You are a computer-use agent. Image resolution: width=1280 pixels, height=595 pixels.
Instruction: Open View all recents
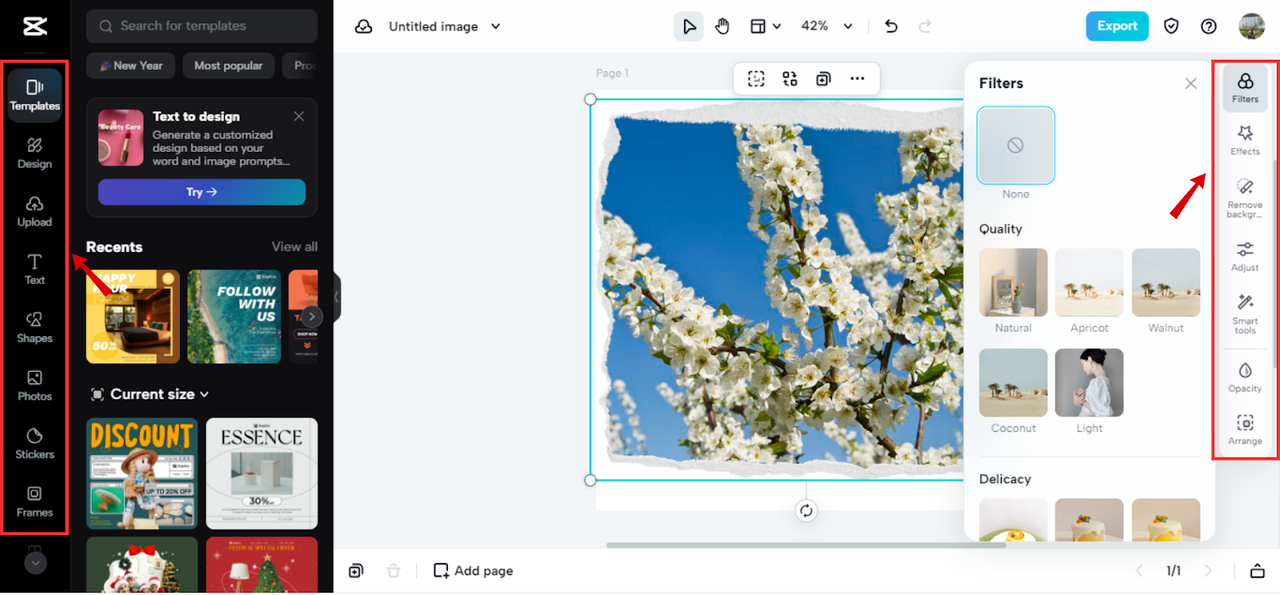[x=294, y=247]
